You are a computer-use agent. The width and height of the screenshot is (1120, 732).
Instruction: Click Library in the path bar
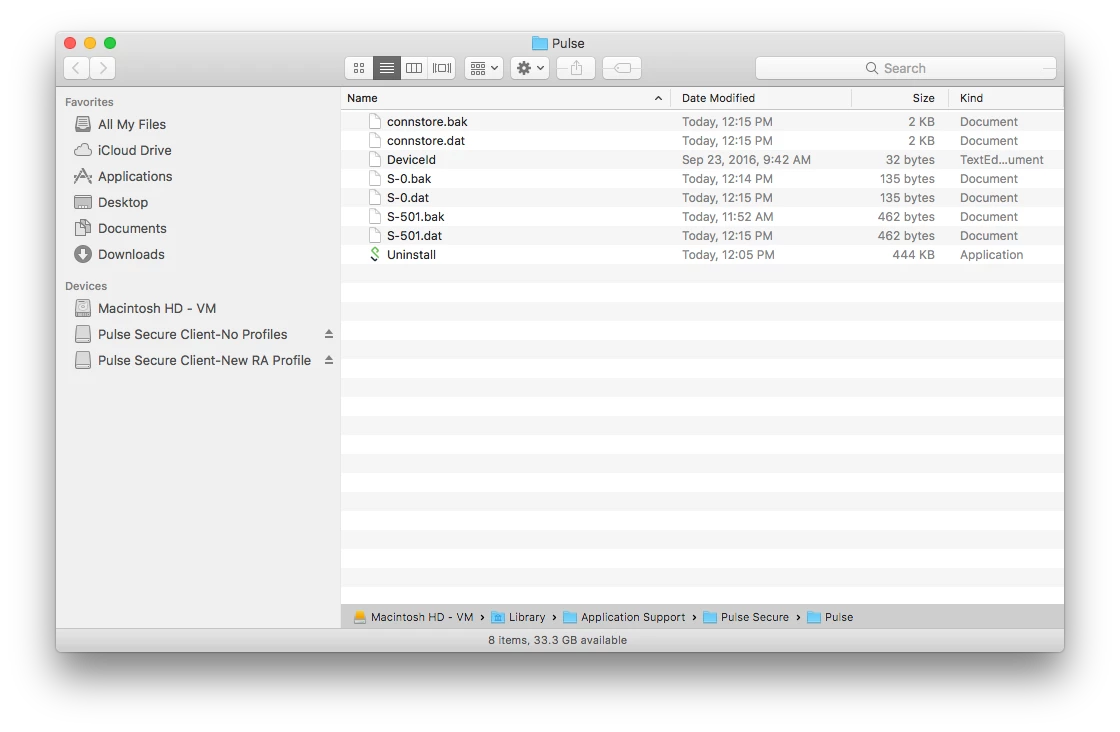click(x=519, y=617)
